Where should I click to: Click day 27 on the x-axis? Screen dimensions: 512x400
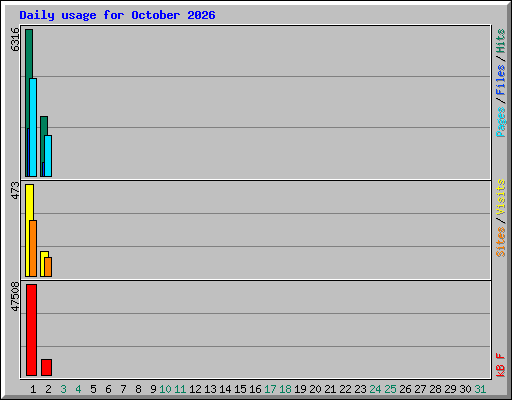[420, 389]
